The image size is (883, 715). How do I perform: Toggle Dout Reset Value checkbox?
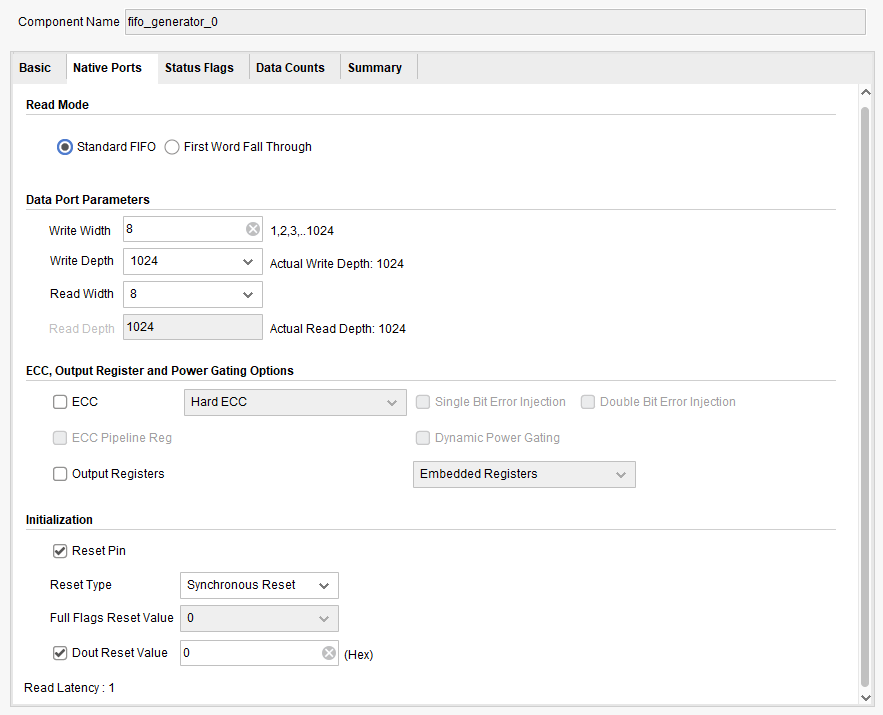pyautogui.click(x=60, y=653)
